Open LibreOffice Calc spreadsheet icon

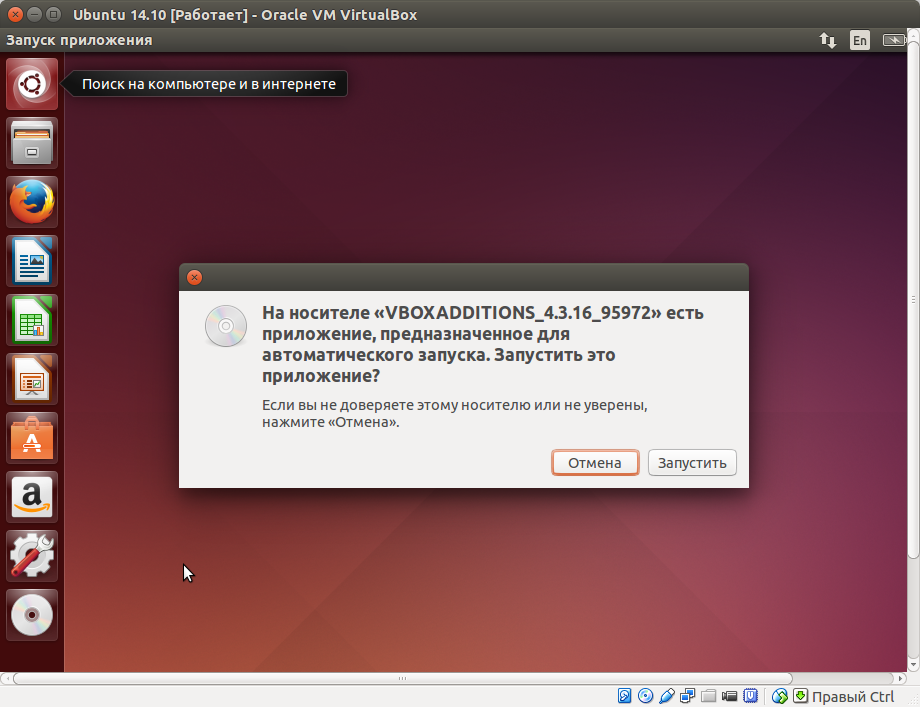tap(31, 319)
